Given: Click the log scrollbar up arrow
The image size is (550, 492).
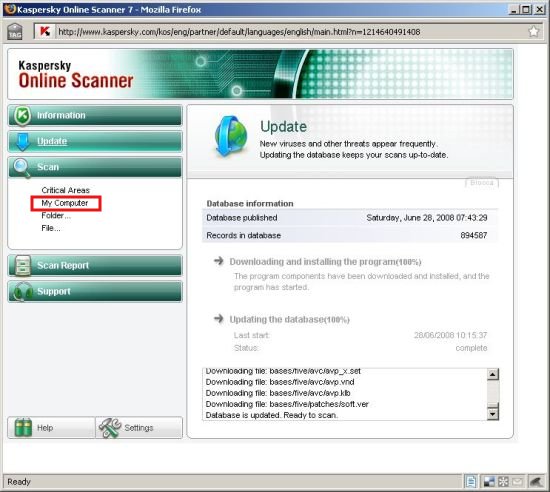Looking at the screenshot, I should click(493, 375).
